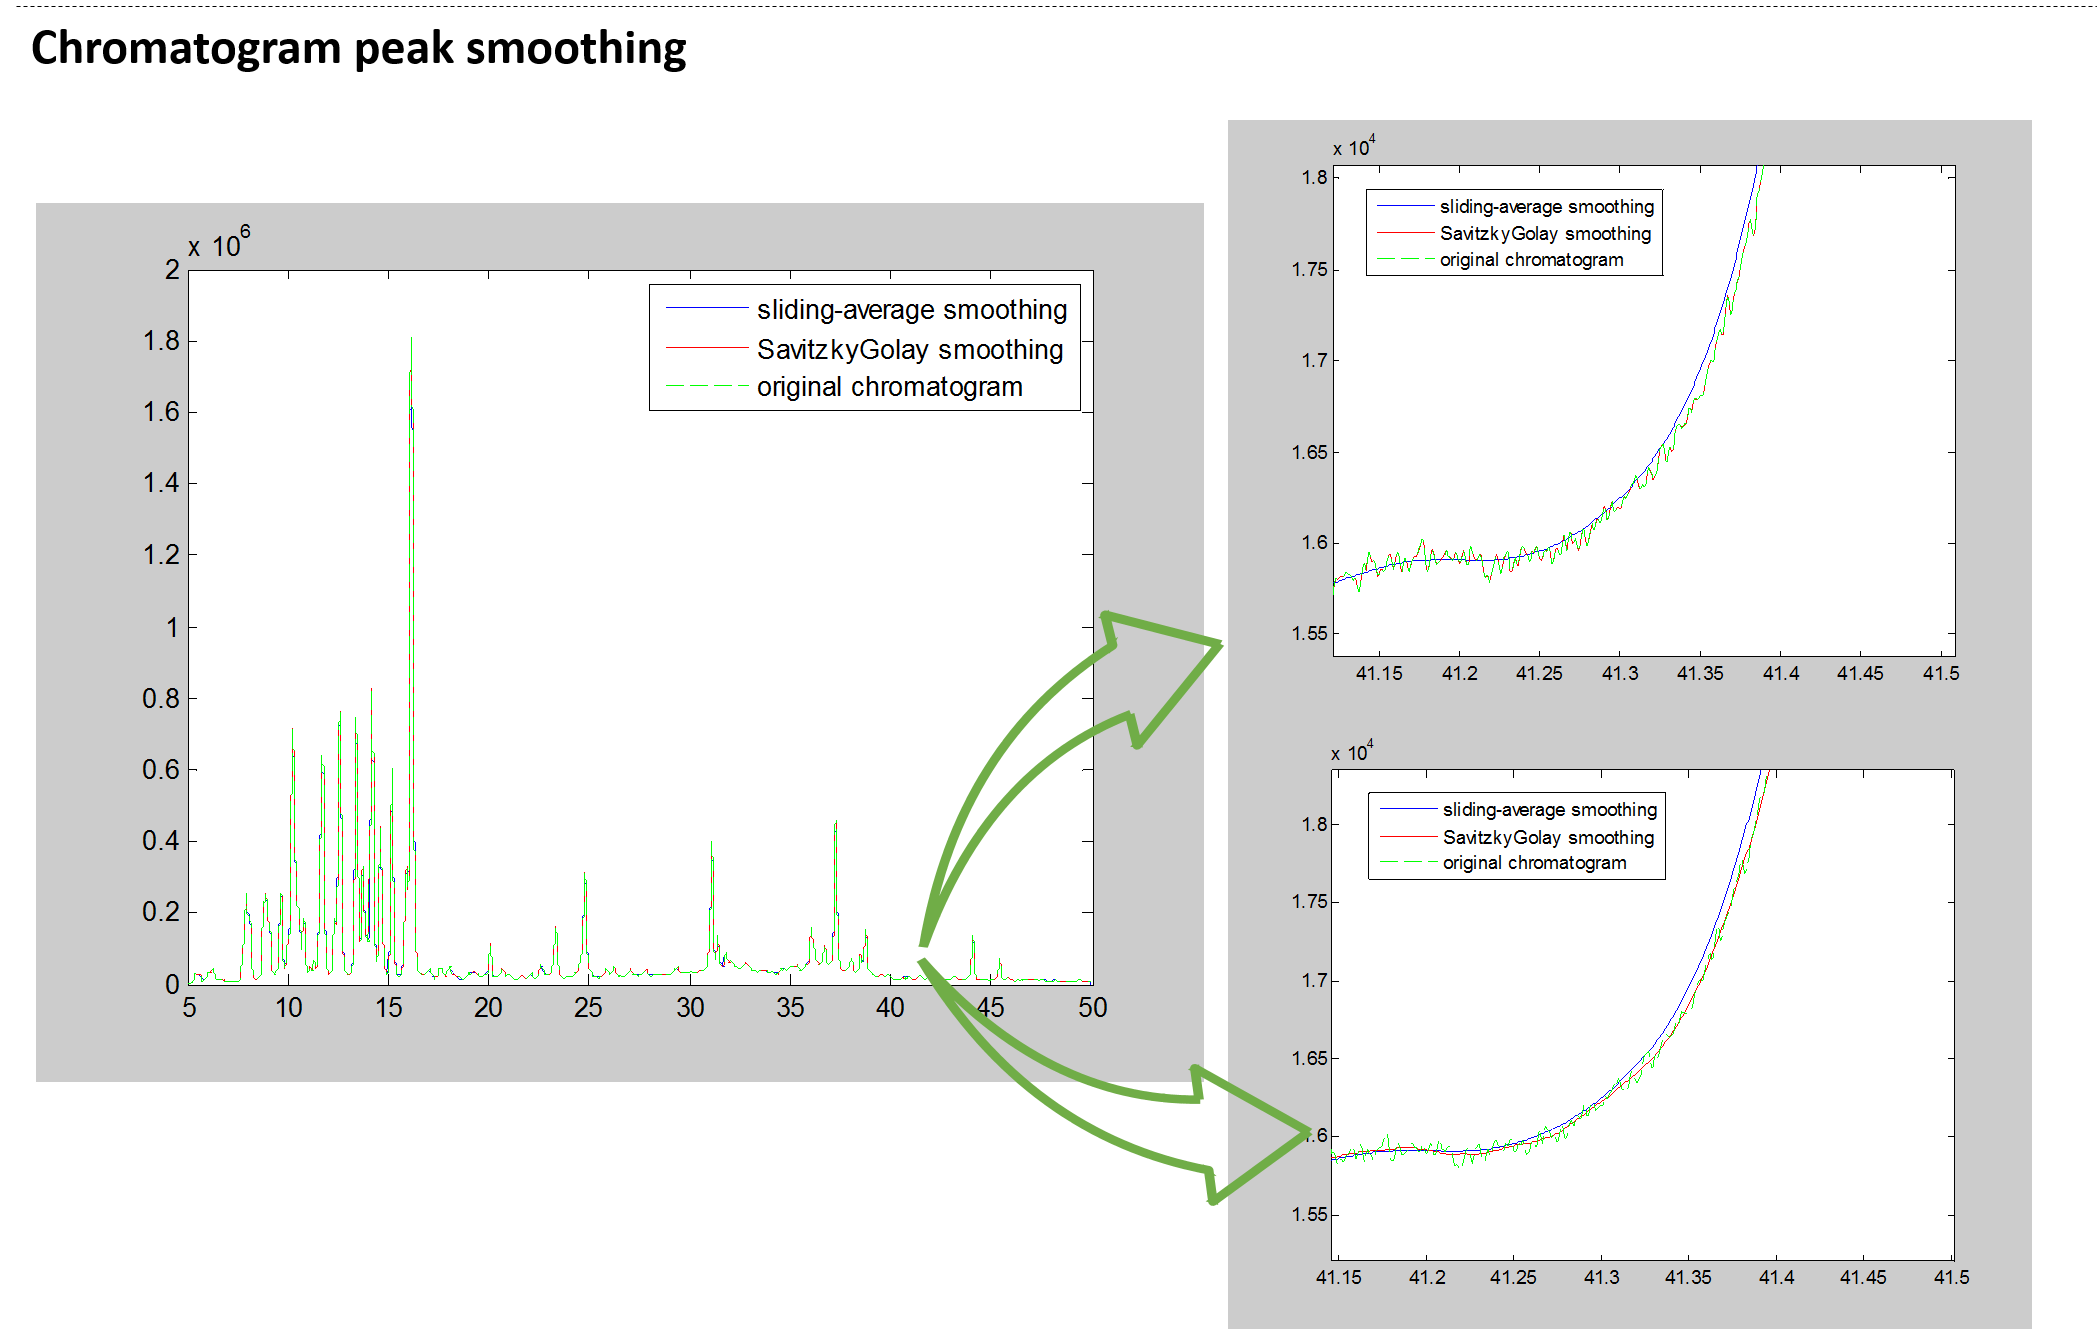Click the 'x 10^6' exponent label on main plot
This screenshot has height=1329, width=2098.
[219, 243]
